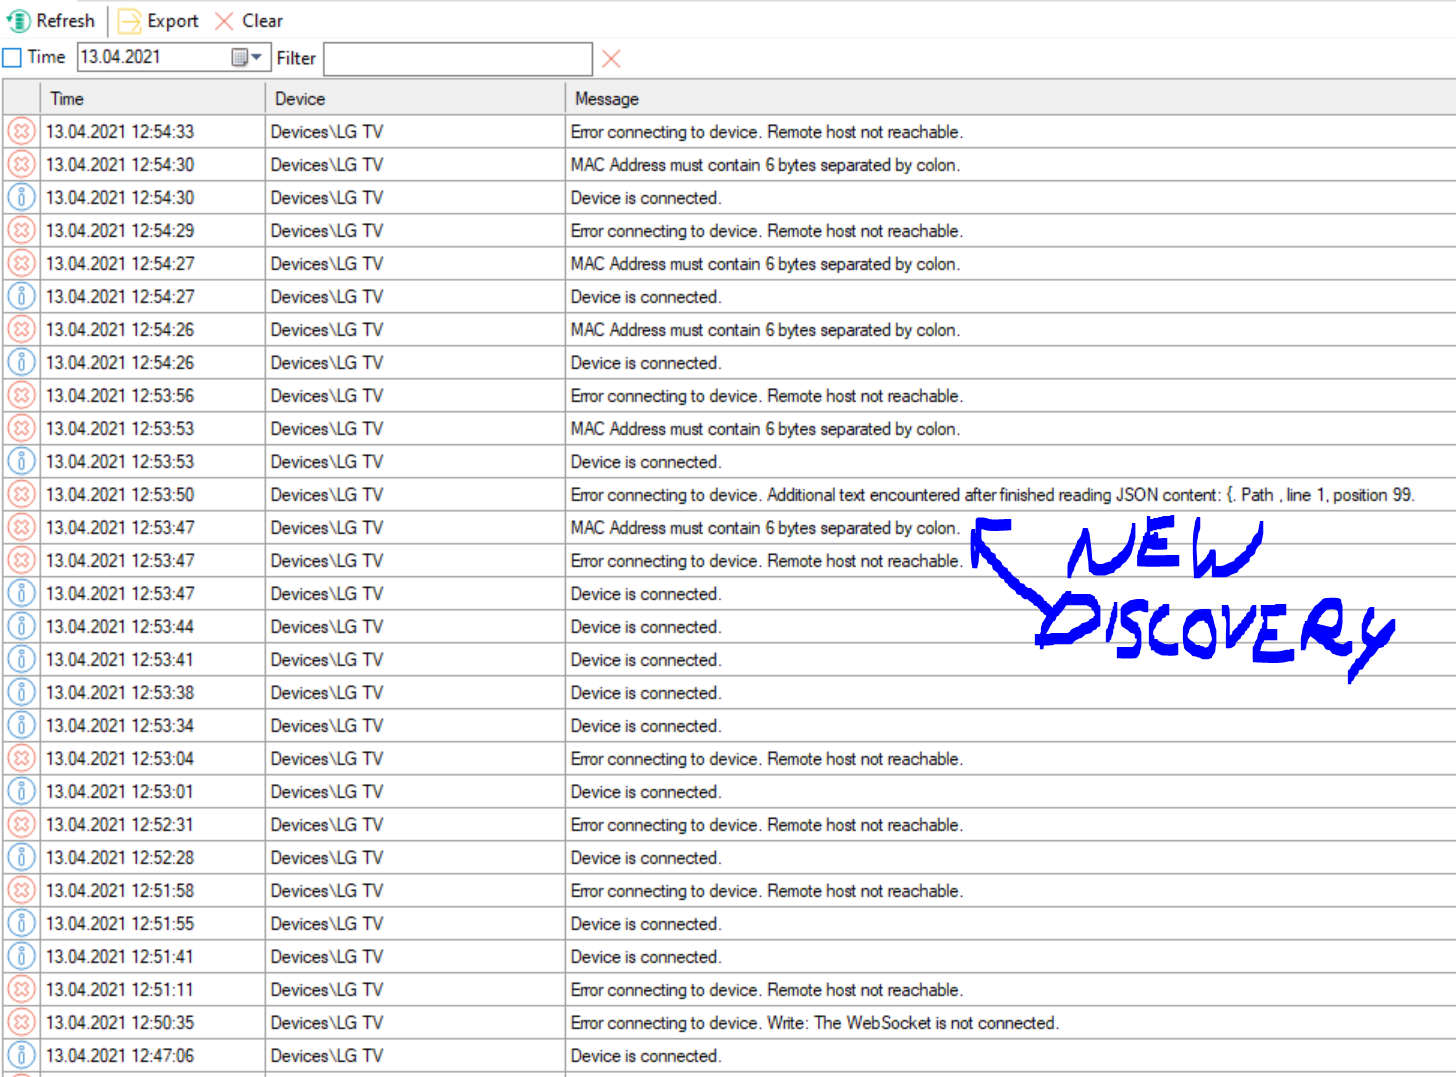Enable the Time filter checkbox
The image size is (1456, 1077).
[x=12, y=58]
